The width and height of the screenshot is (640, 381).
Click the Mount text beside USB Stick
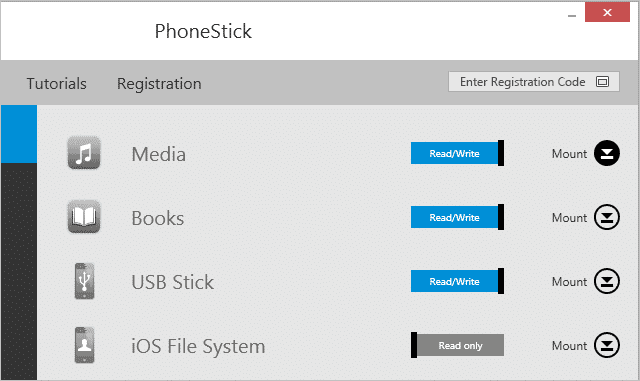coord(569,282)
